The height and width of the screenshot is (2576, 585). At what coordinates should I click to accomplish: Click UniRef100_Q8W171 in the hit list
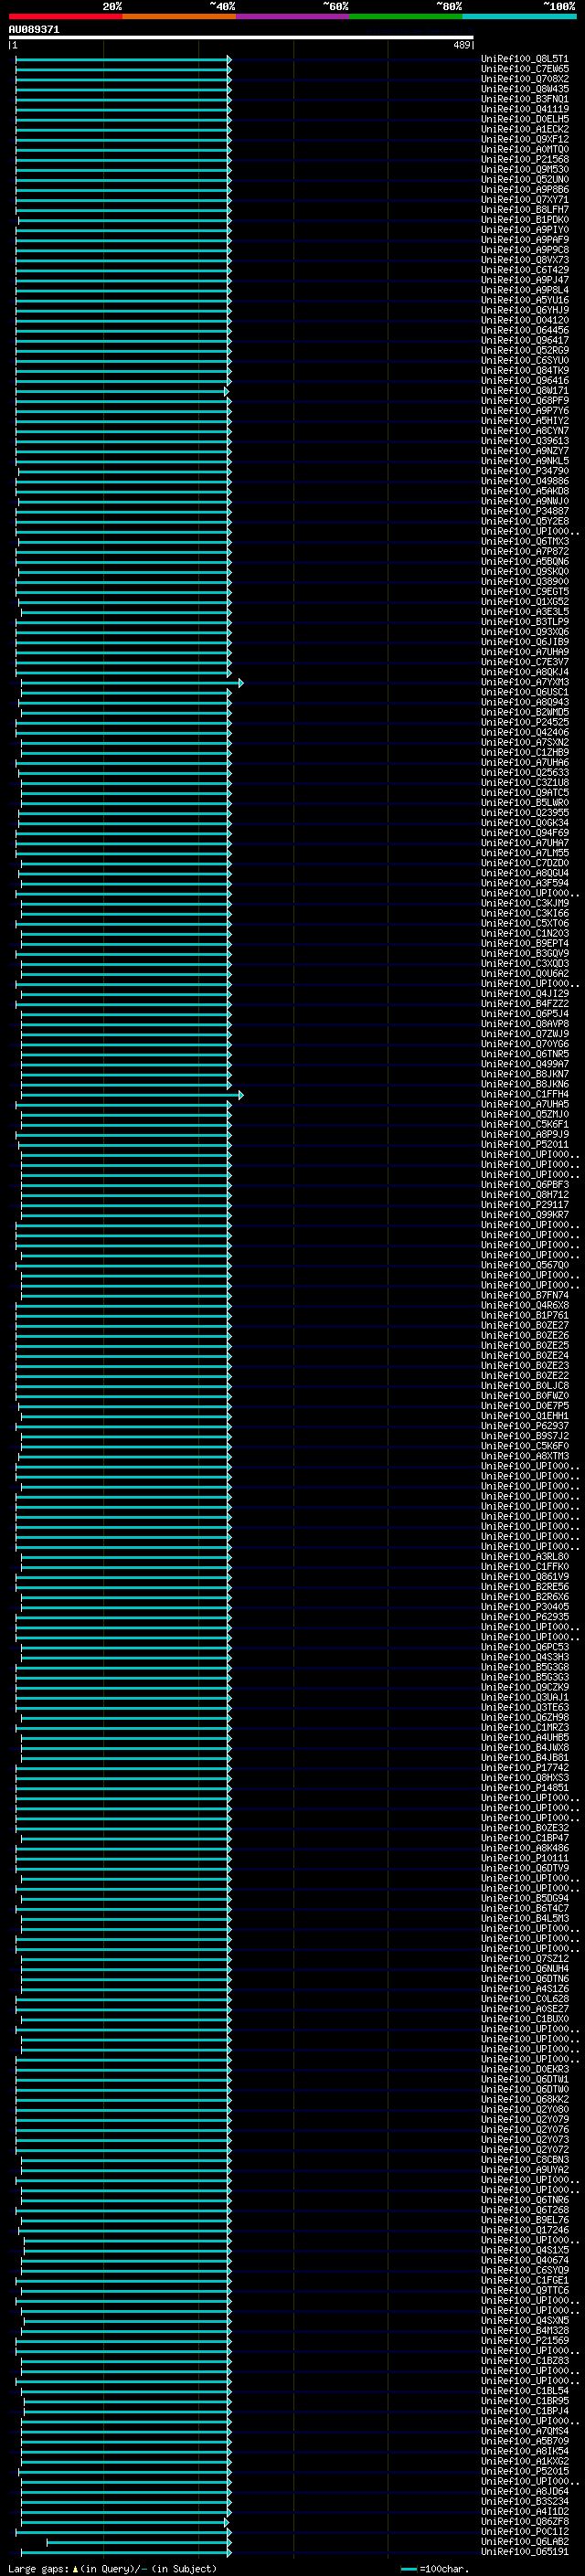click(x=524, y=391)
